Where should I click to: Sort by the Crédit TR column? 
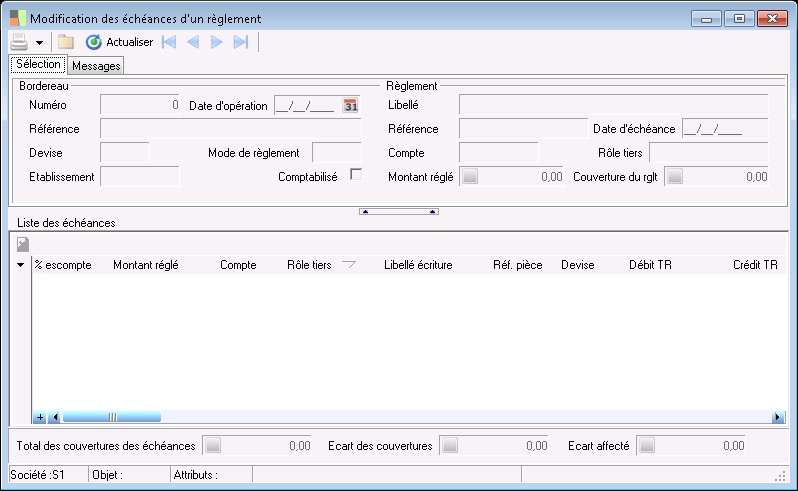755,265
